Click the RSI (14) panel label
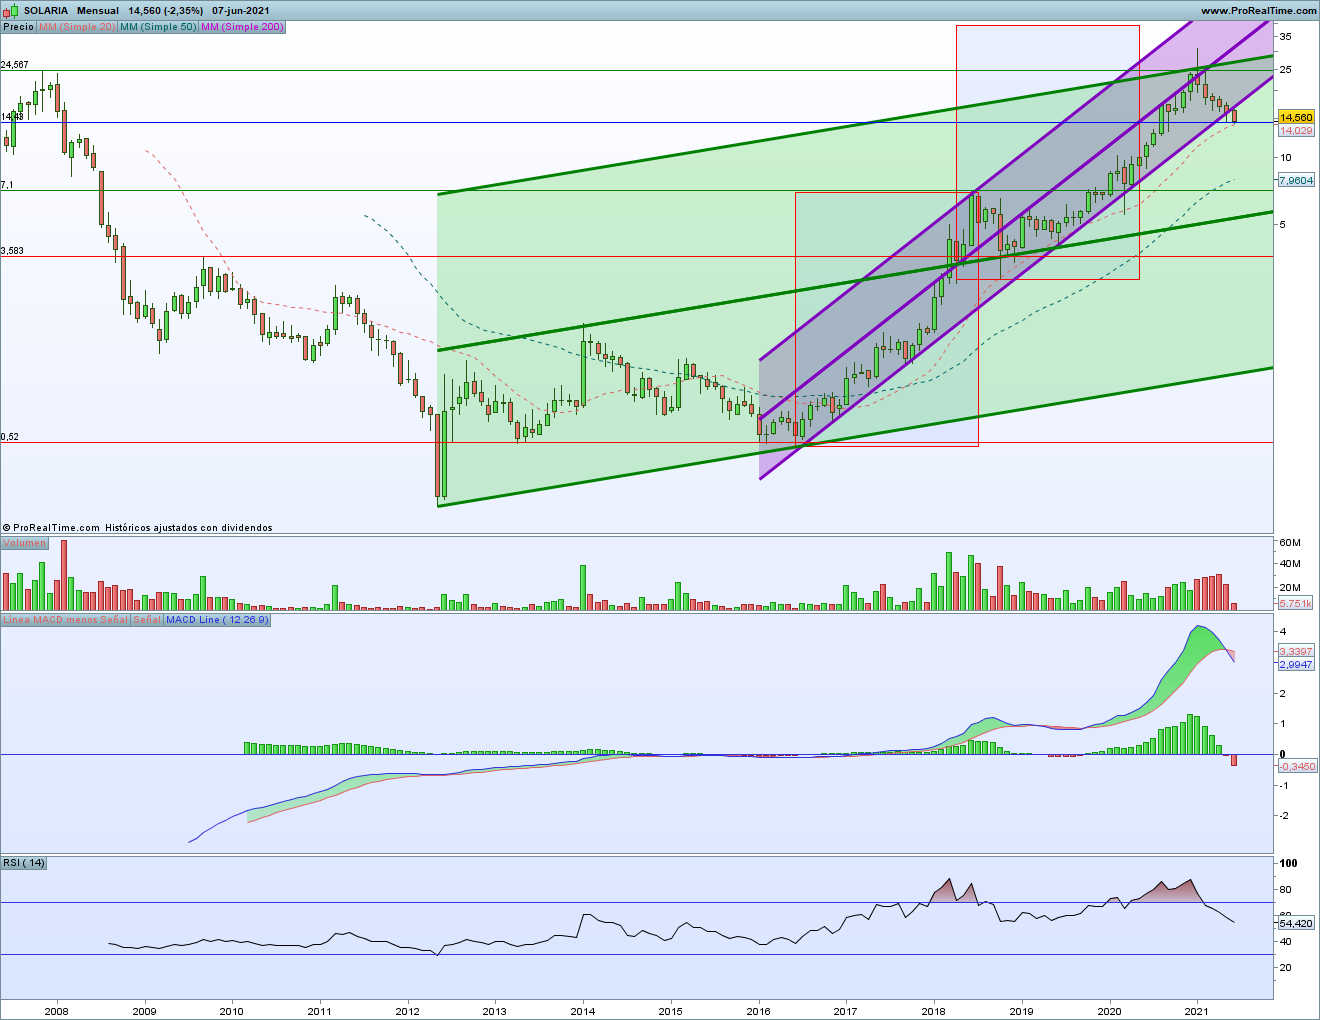1320x1020 pixels. 24,863
